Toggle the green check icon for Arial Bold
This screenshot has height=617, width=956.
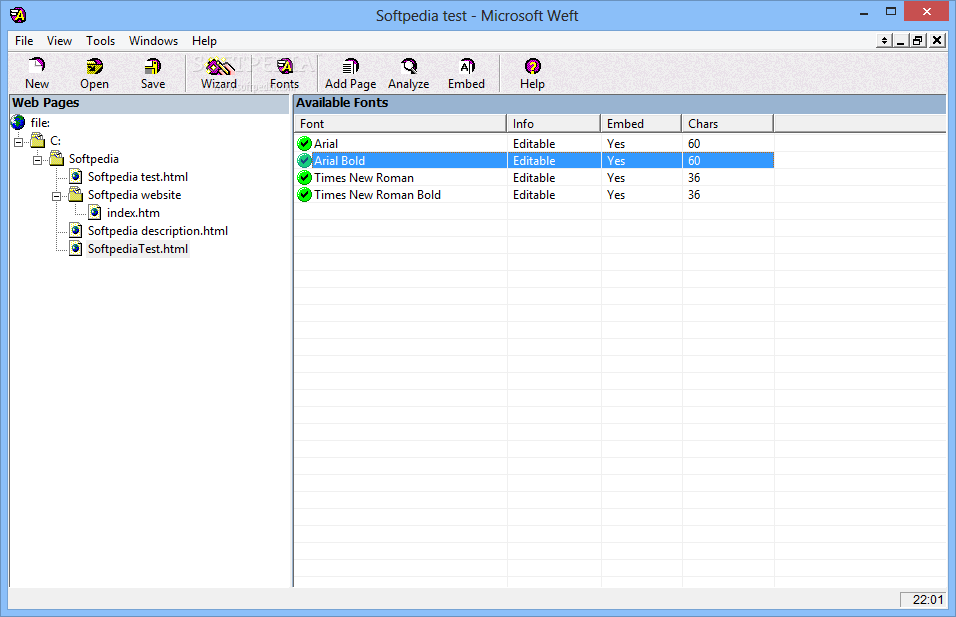click(x=304, y=161)
